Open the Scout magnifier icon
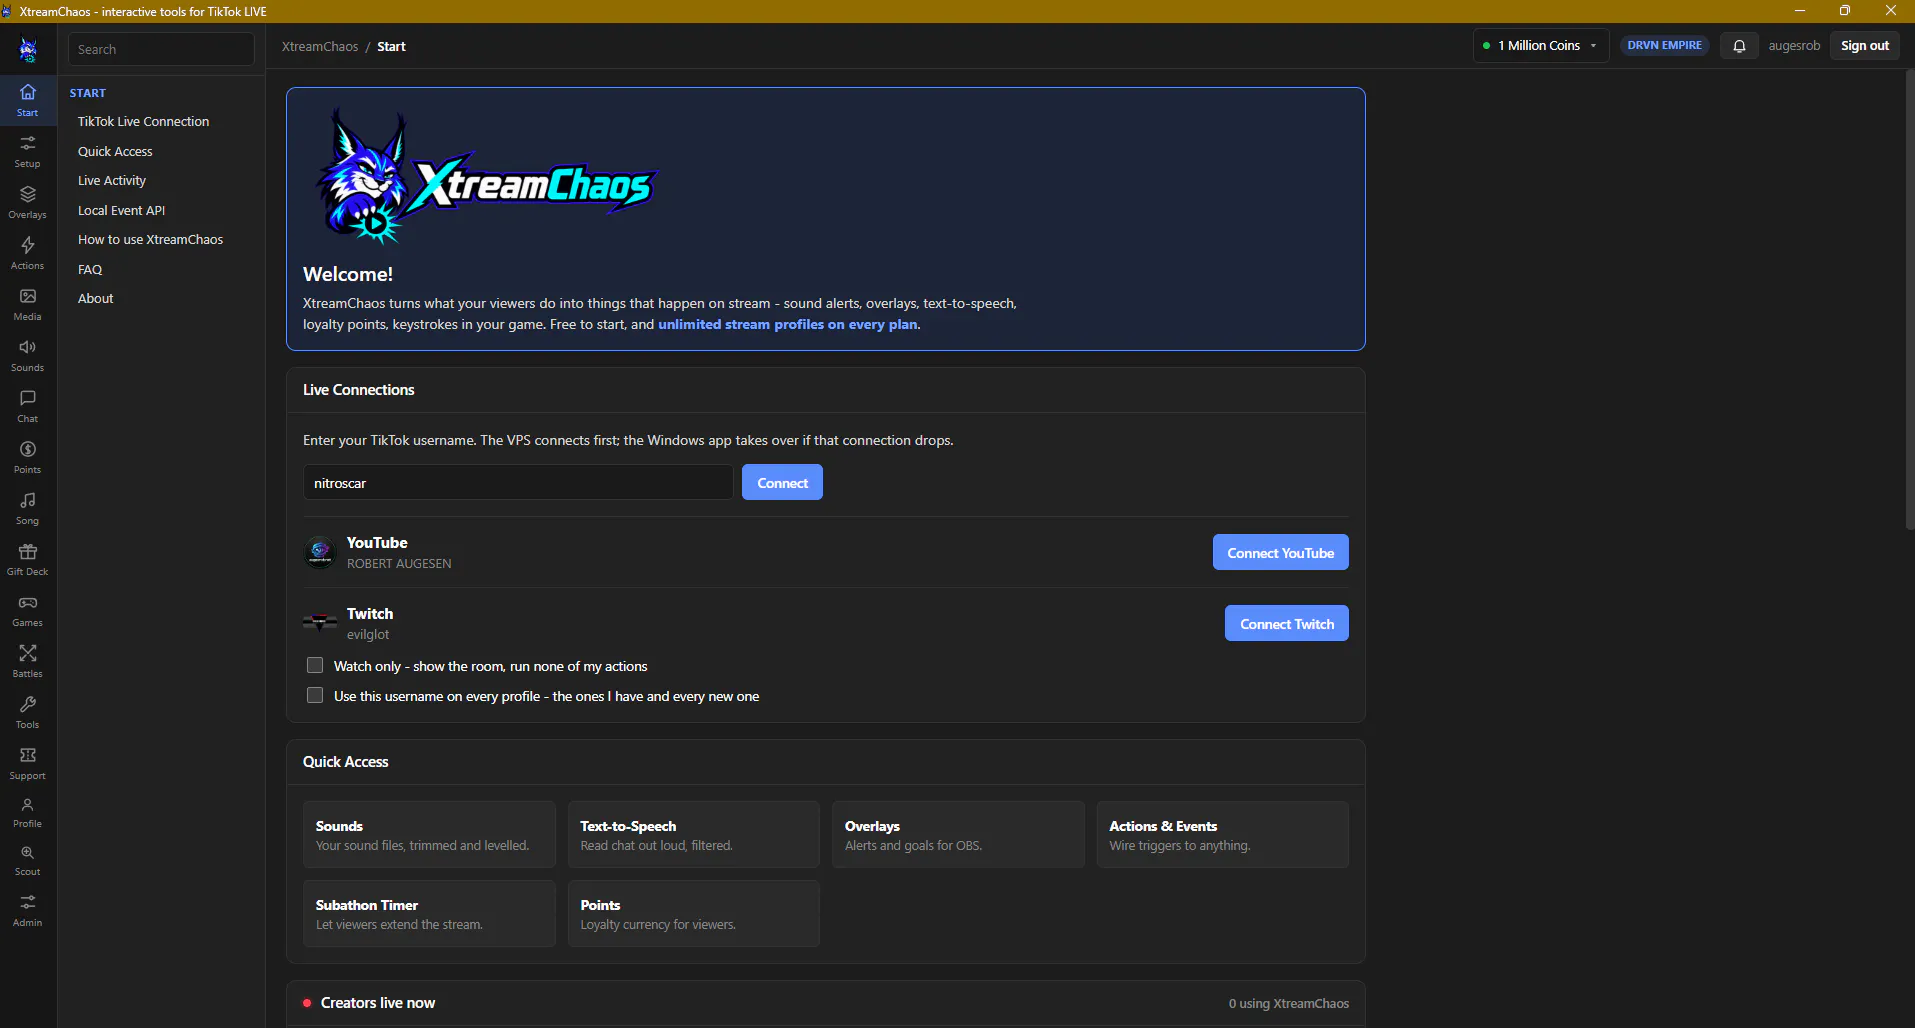This screenshot has height=1028, width=1915. [28, 860]
